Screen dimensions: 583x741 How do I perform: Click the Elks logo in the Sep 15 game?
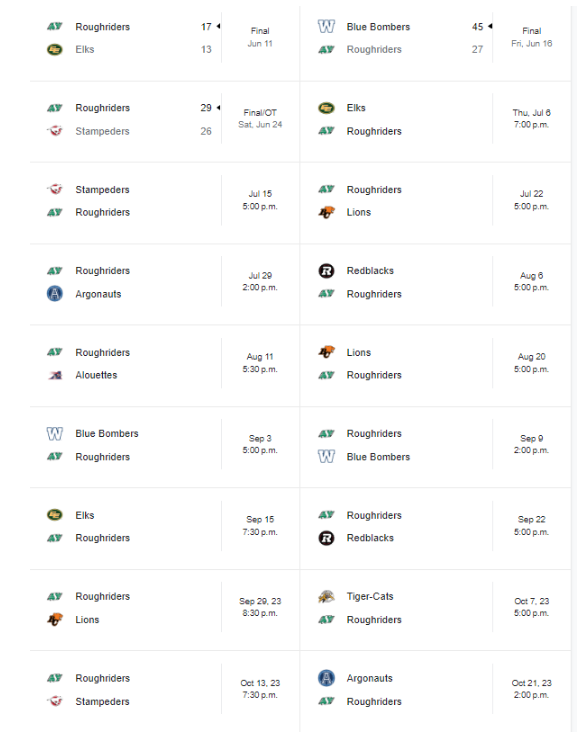point(55,515)
